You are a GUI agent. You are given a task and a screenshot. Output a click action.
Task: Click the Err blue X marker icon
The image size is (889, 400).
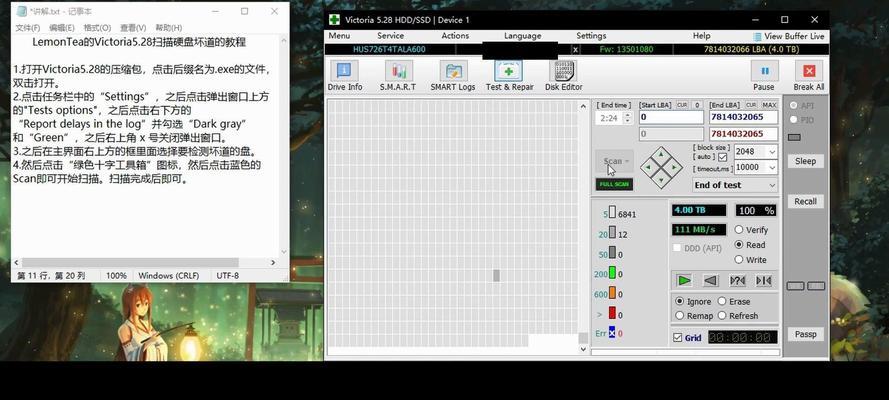pyautogui.click(x=612, y=333)
